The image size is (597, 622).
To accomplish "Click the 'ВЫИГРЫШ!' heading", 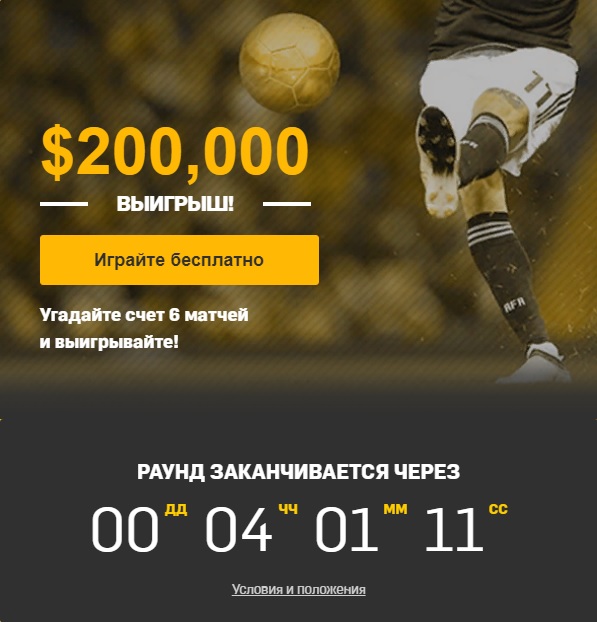I will click(x=175, y=204).
